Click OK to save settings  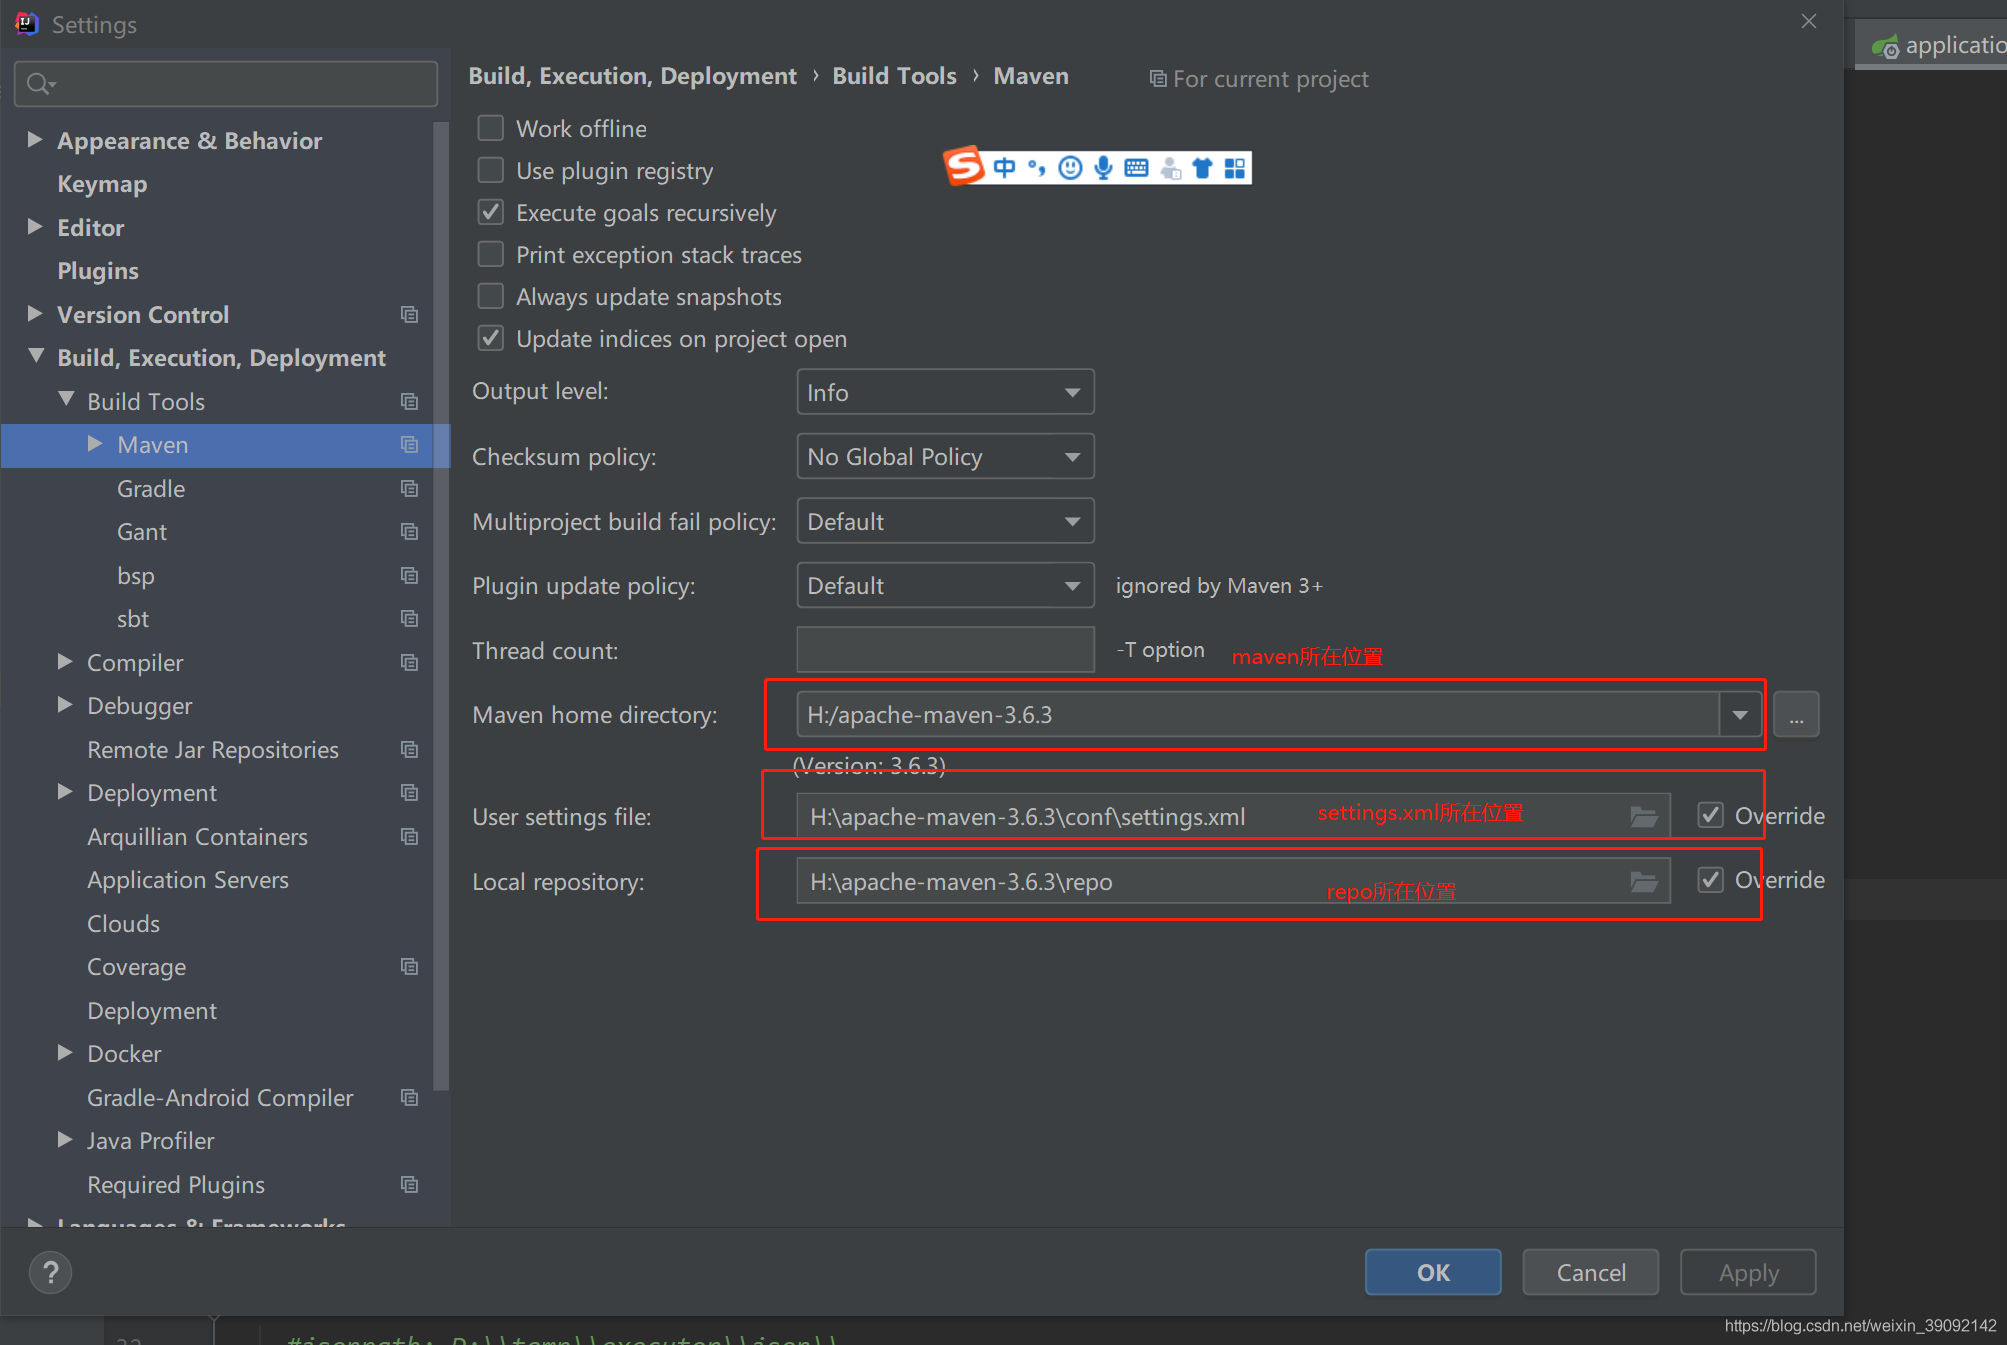[1432, 1272]
